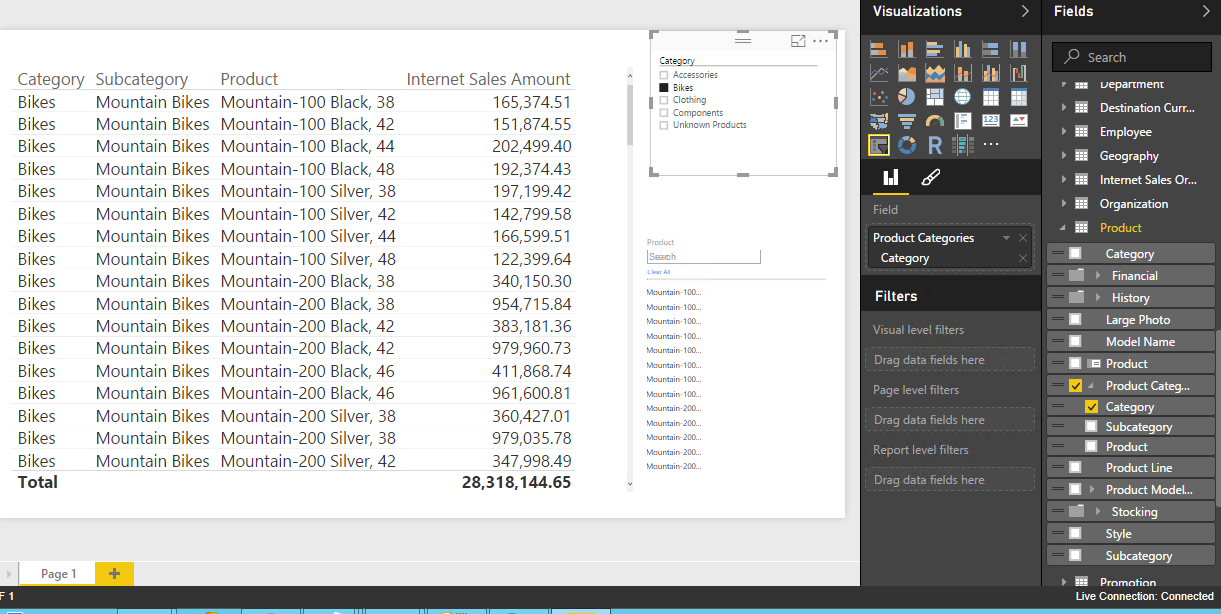Choose the Clustered bar chart visual
Viewport: 1221px width, 614px height.
[x=935, y=49]
